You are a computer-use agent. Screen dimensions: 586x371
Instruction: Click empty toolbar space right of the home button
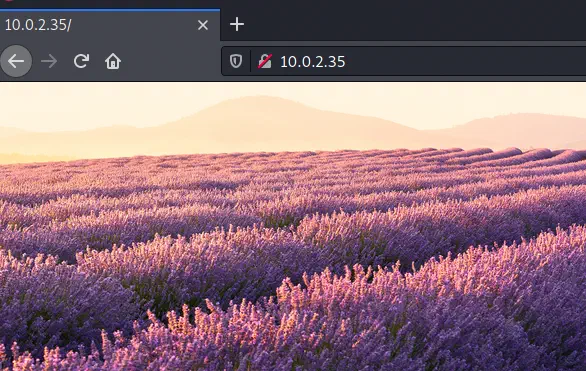pos(172,61)
